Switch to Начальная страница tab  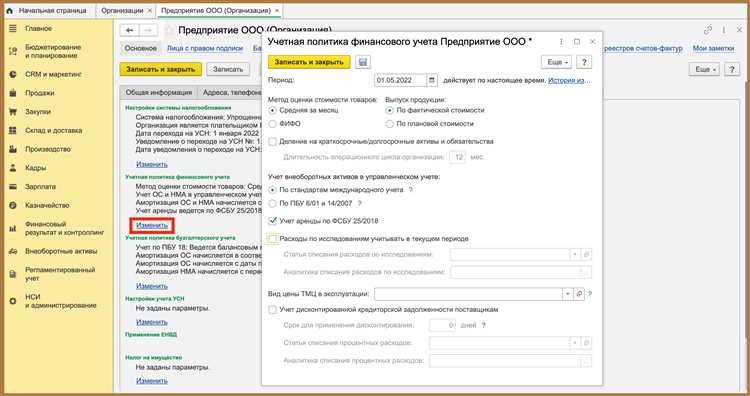point(53,10)
